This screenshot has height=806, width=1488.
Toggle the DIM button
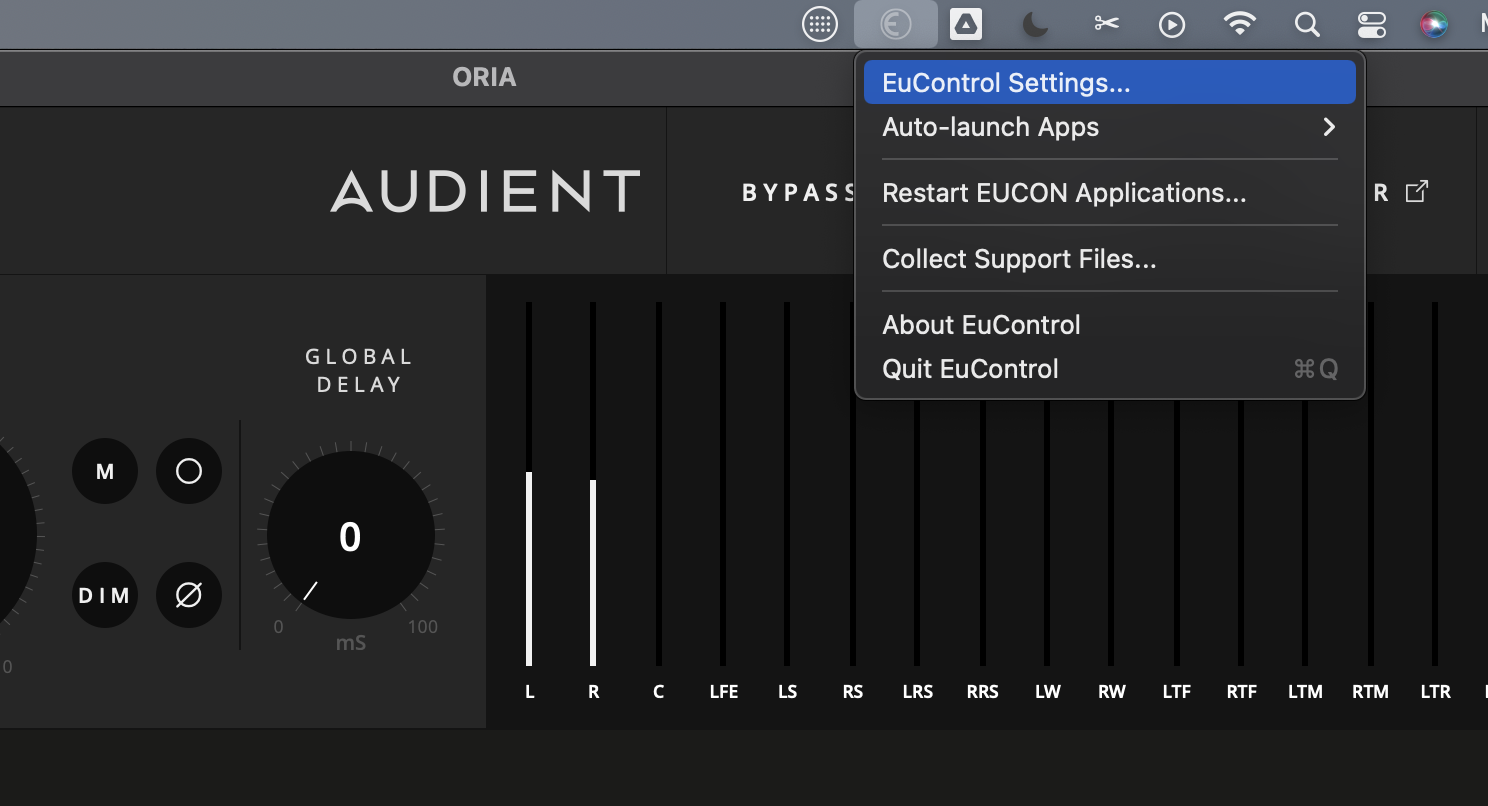pos(105,595)
